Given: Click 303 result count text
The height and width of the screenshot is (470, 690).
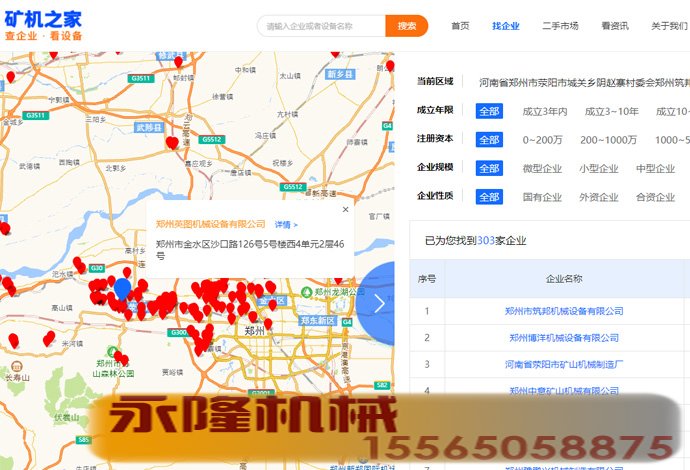Looking at the screenshot, I should (486, 240).
